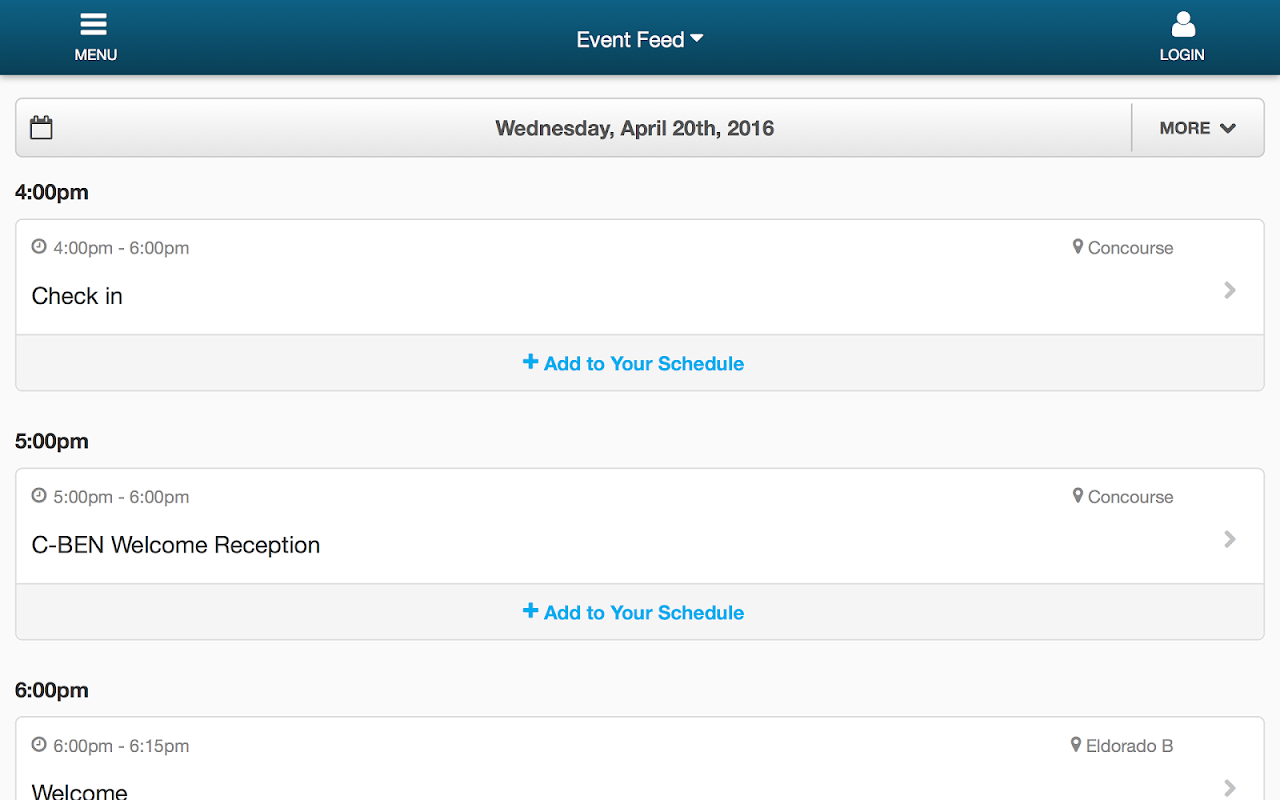Viewport: 1280px width, 800px height.
Task: Open the Check in event title
Action: coord(77,296)
